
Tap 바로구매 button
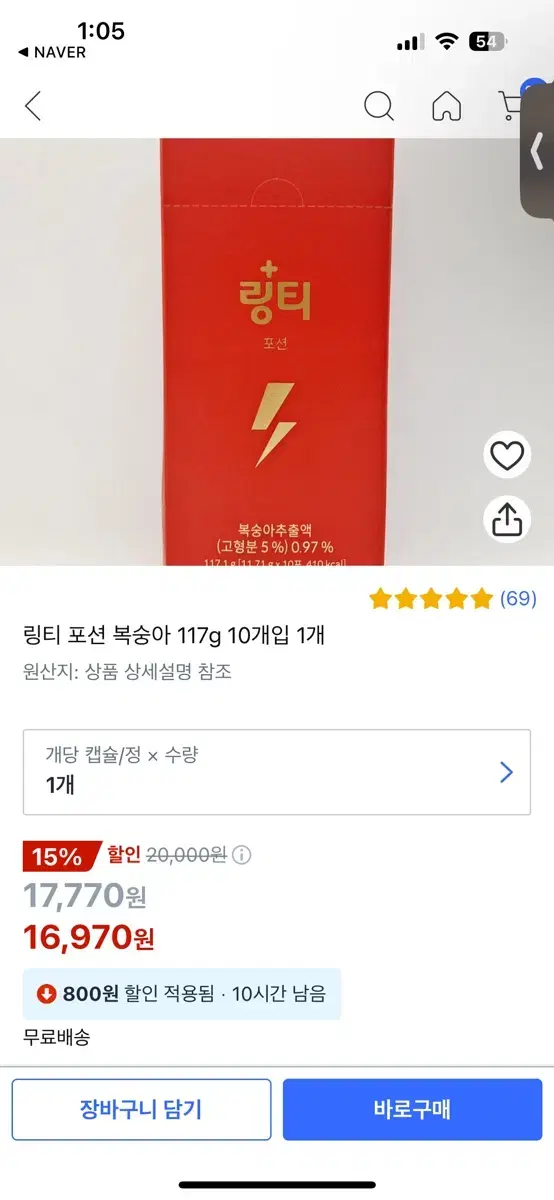tap(412, 1109)
